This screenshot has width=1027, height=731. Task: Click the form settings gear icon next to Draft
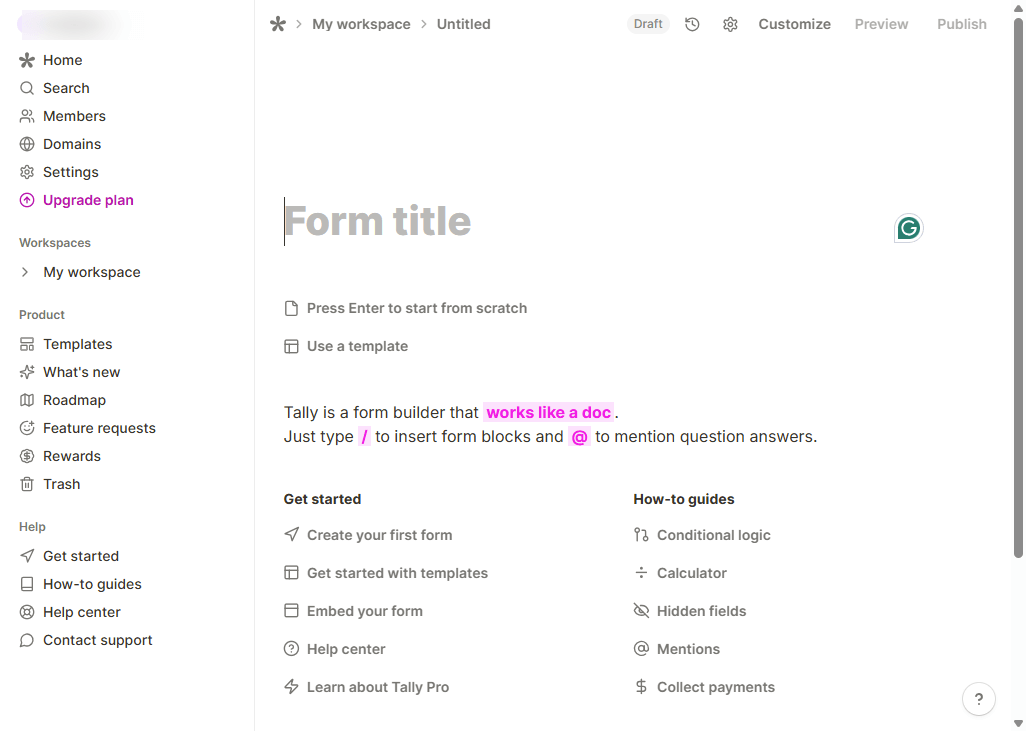pyautogui.click(x=730, y=24)
